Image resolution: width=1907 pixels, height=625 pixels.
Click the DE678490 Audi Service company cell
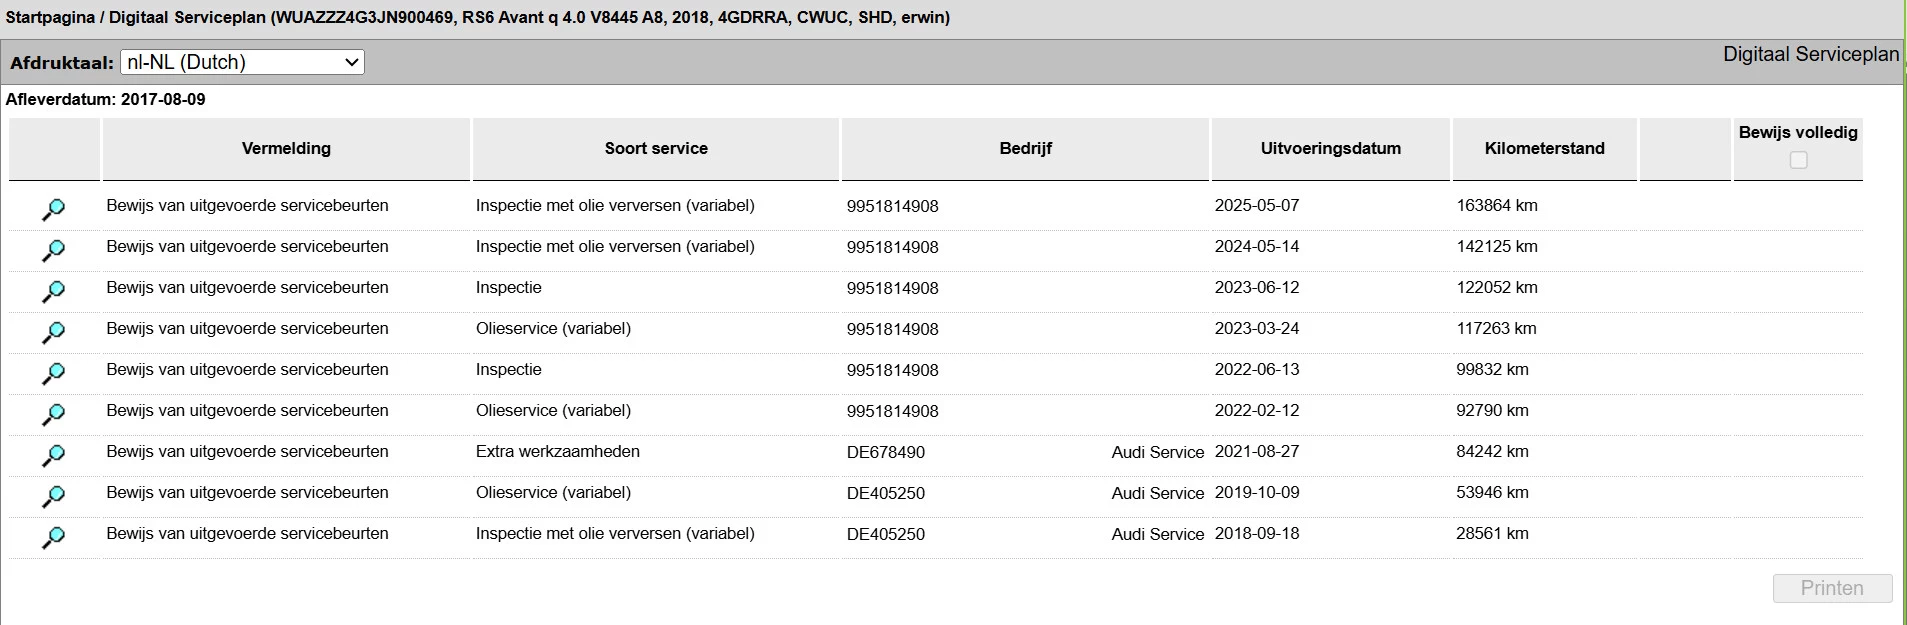click(1025, 452)
